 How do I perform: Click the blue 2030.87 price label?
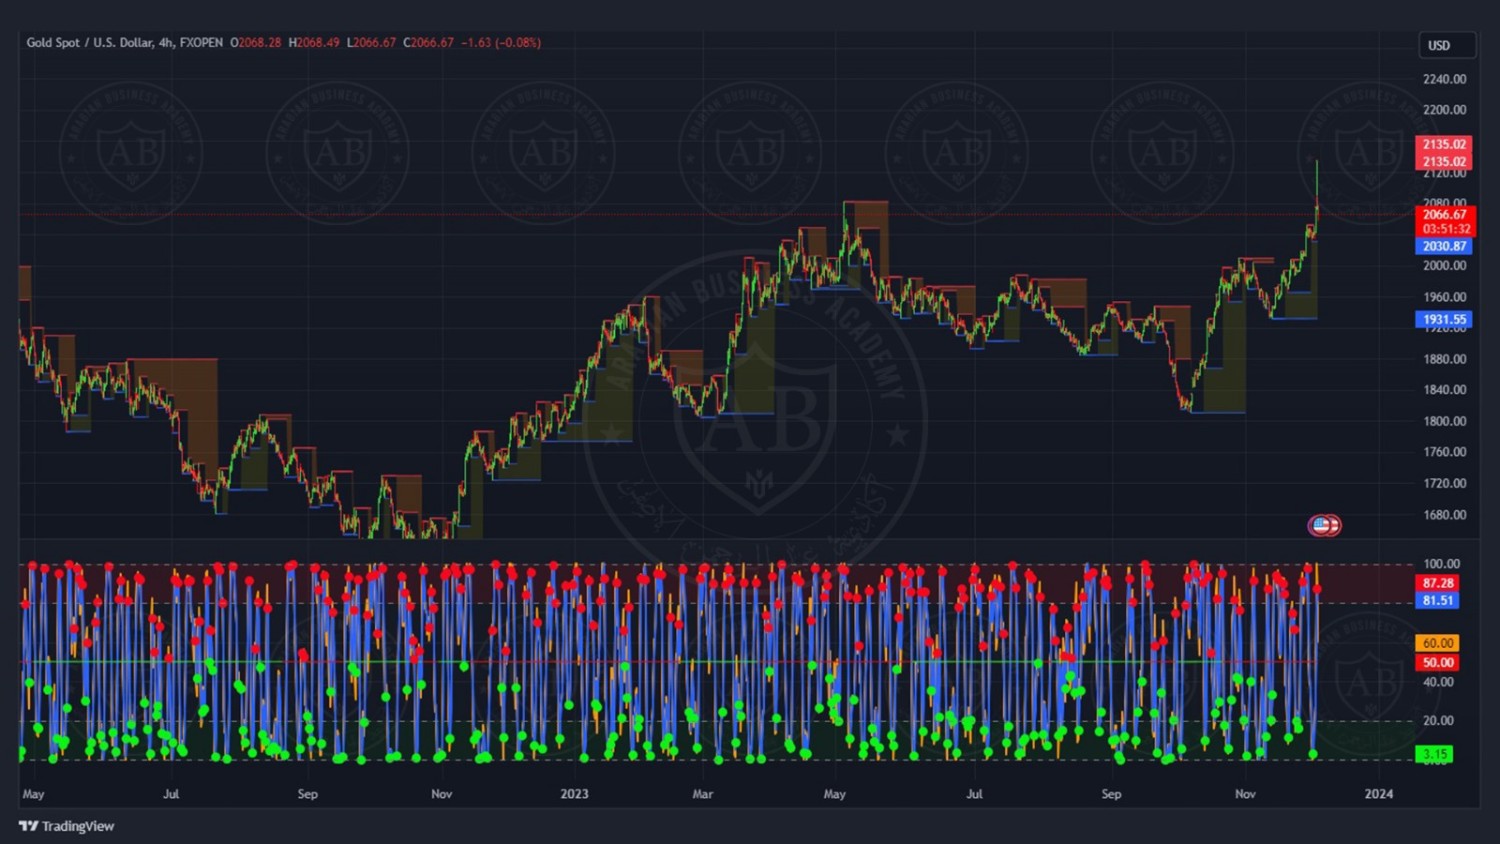point(1444,246)
